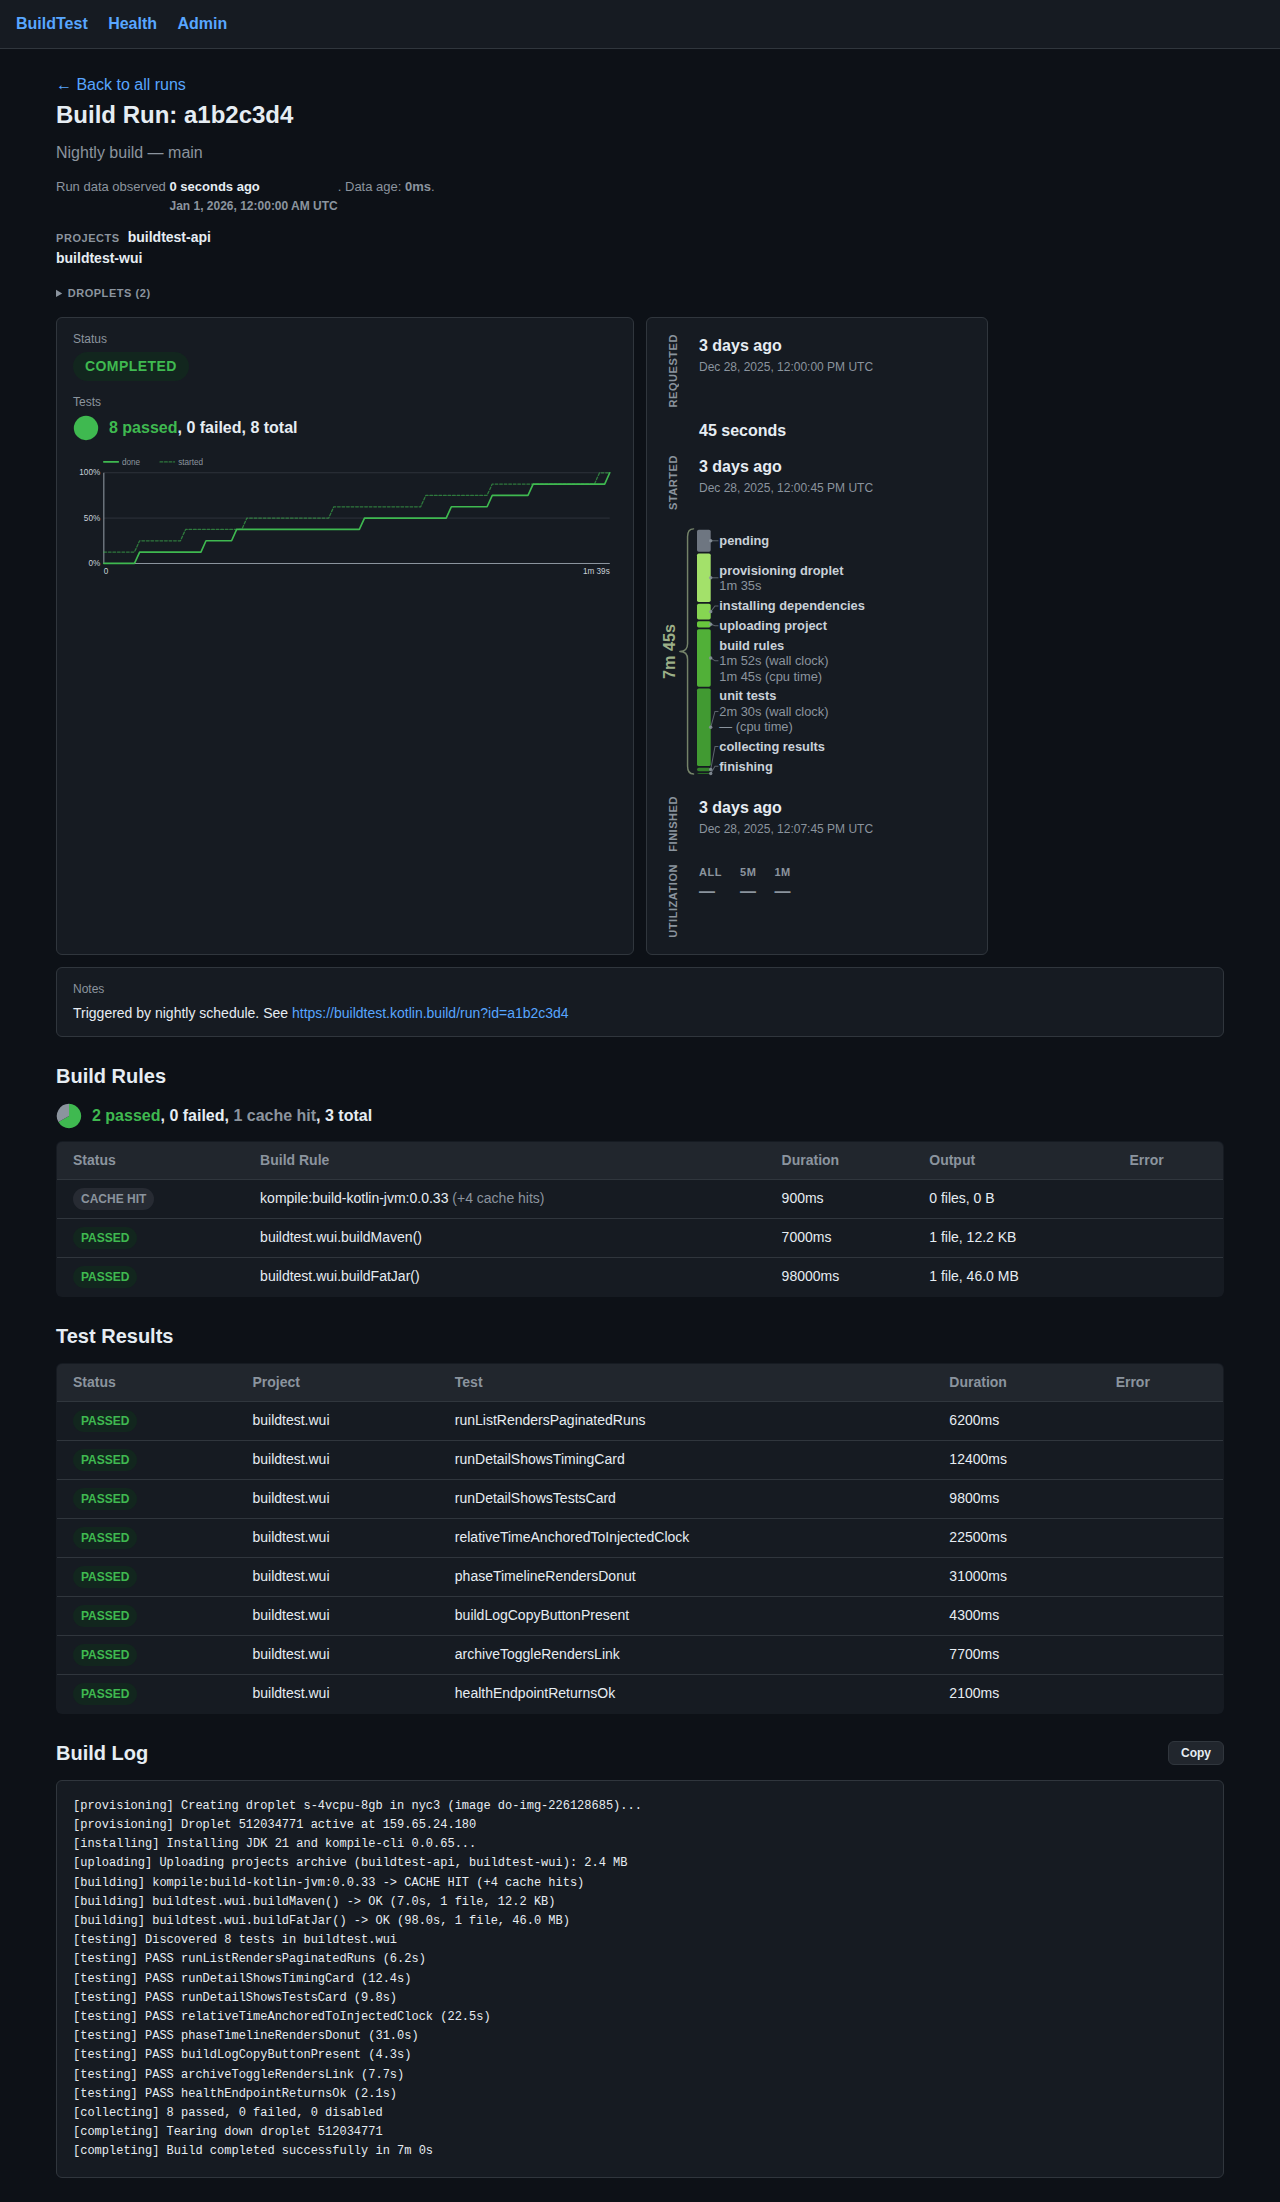Select the runListRendersPaginatedRuns test row
This screenshot has width=1280, height=2202.
coord(640,1421)
